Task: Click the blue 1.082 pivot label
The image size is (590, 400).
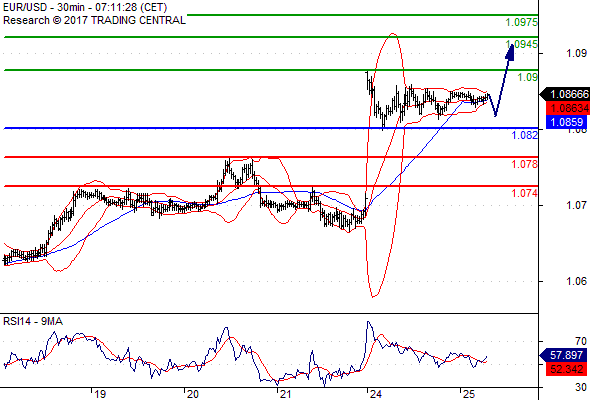Action: (x=525, y=135)
